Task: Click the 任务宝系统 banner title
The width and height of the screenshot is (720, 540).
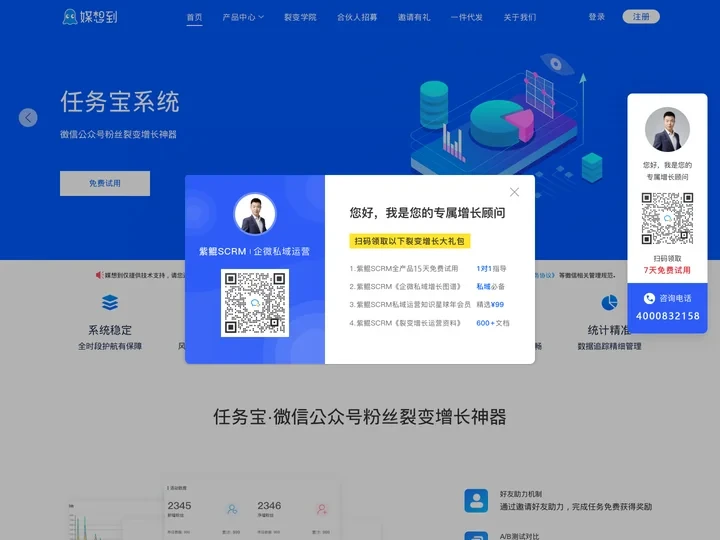Action: tap(120, 101)
